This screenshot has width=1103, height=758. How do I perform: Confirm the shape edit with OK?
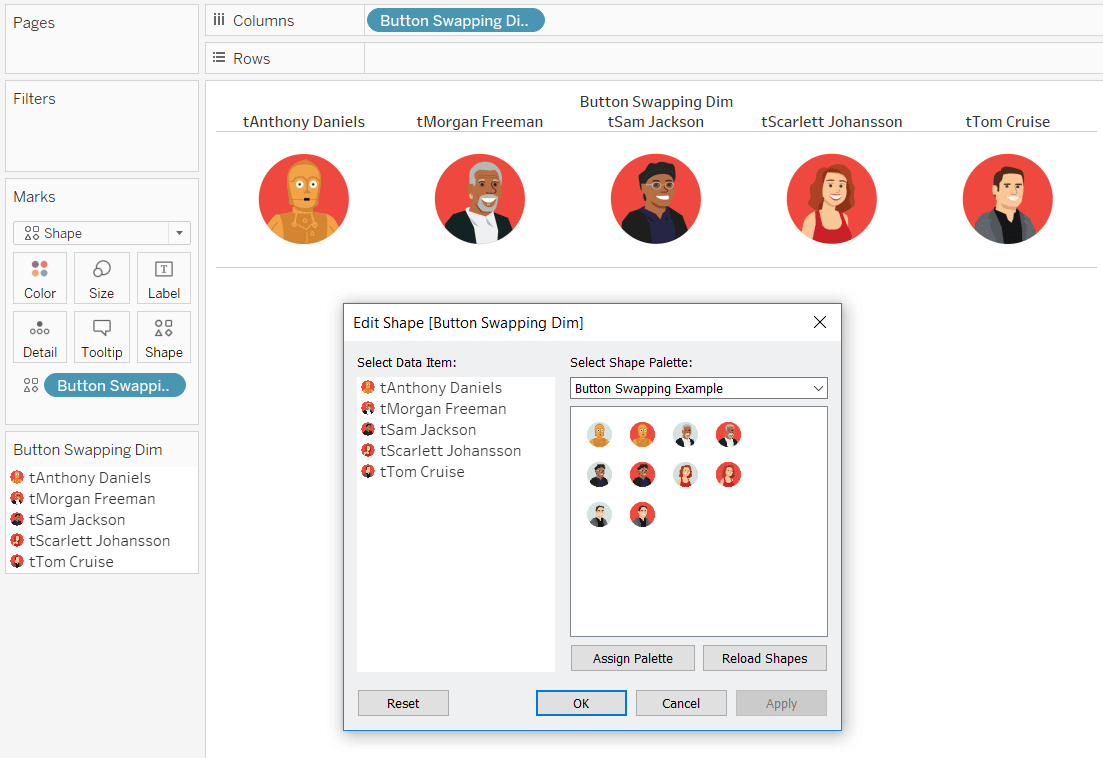click(x=581, y=703)
